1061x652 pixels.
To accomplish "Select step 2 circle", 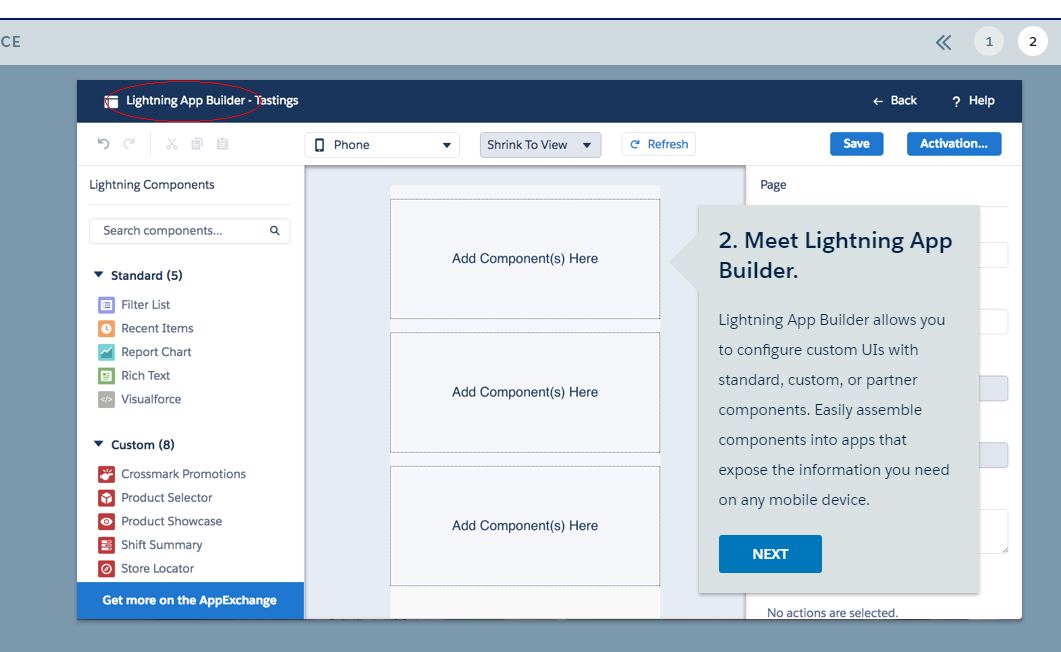I will [x=1033, y=42].
